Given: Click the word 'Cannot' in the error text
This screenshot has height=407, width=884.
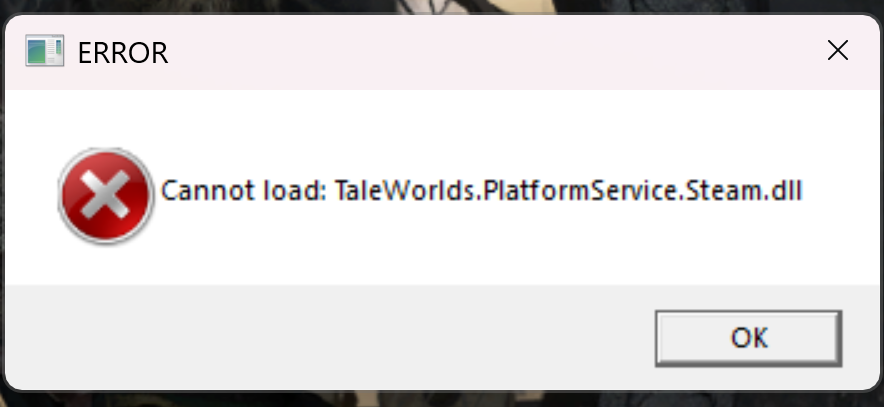Looking at the screenshot, I should click(208, 191).
